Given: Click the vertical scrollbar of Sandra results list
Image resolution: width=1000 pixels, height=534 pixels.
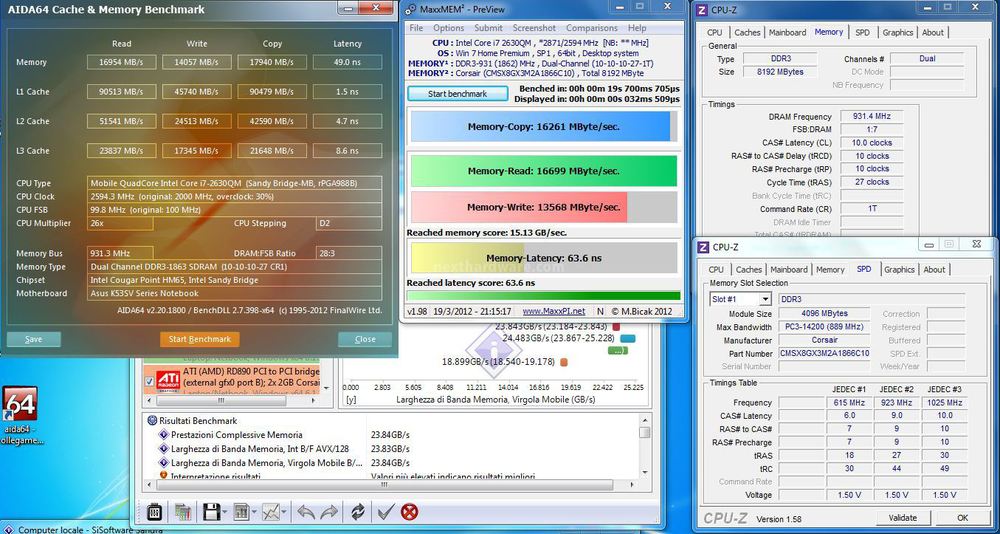Looking at the screenshot, I should 644,445.
